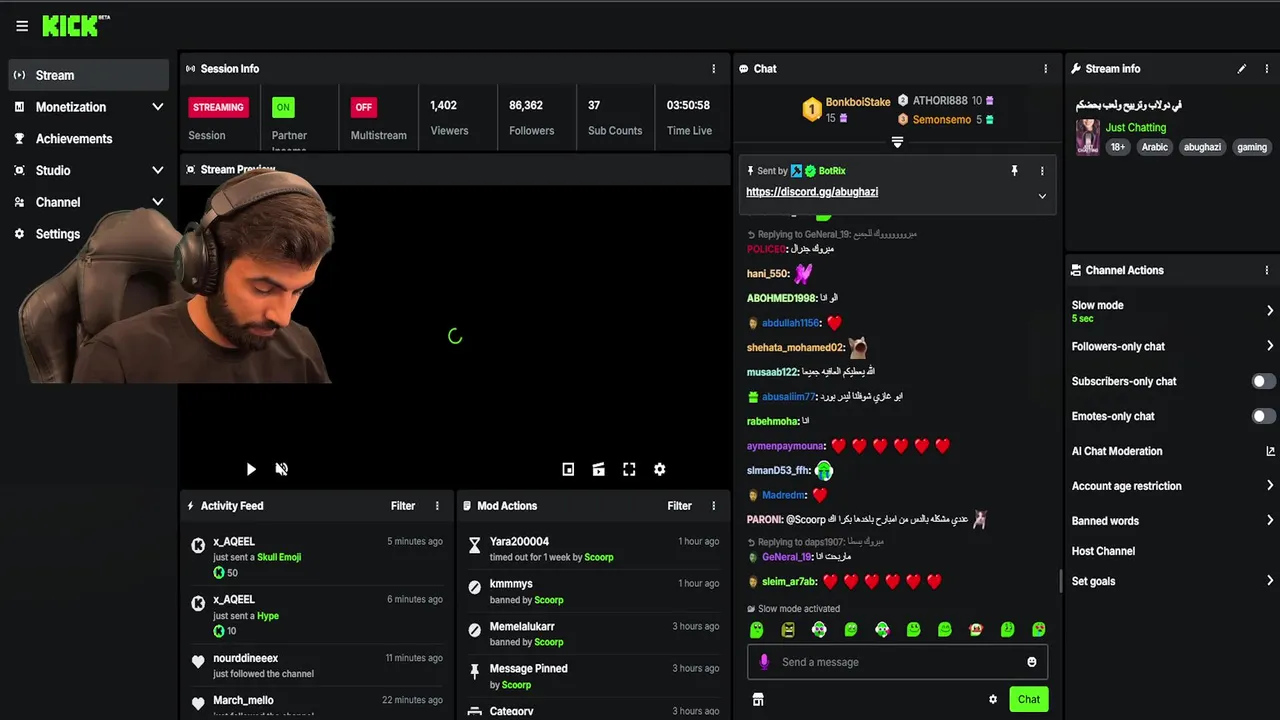
Task: Click Scoorp in Yara200004 timeout entry
Action: (599, 557)
